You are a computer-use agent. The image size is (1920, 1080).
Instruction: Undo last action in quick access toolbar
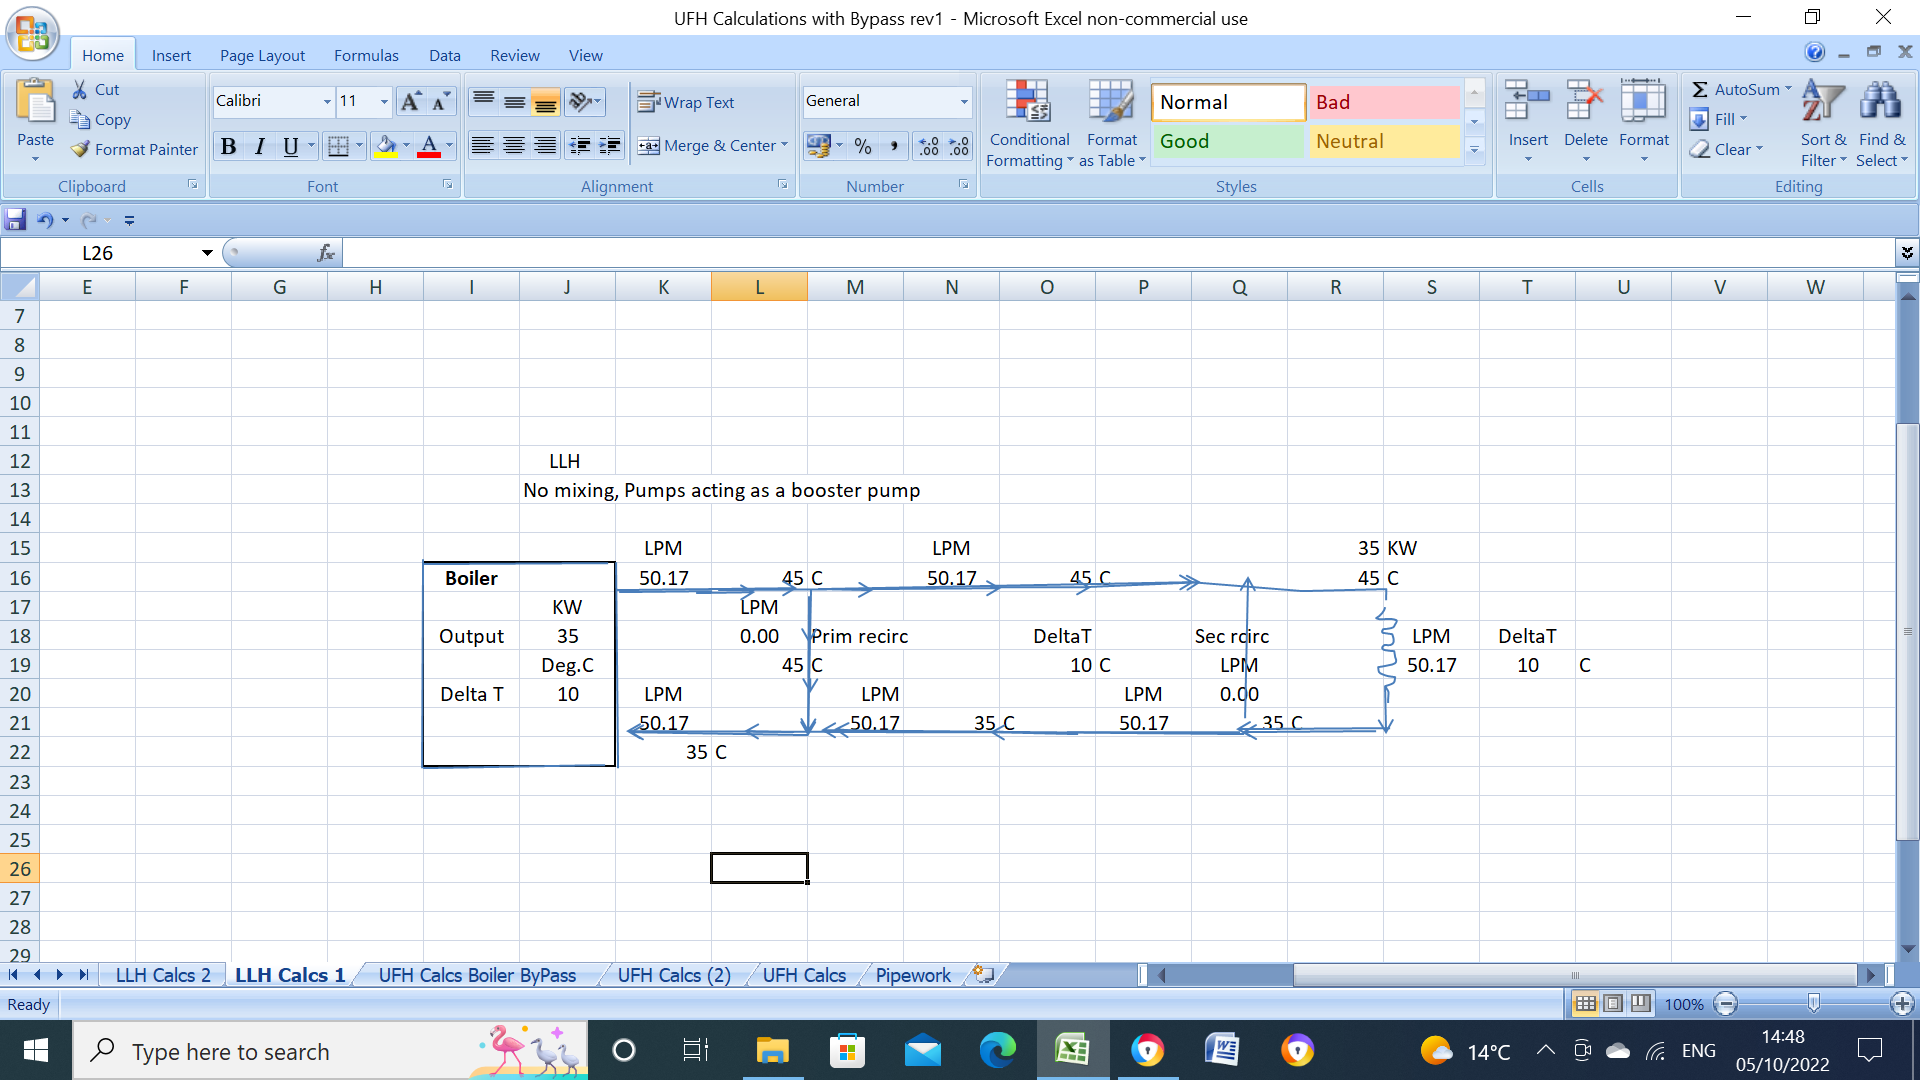click(x=45, y=220)
